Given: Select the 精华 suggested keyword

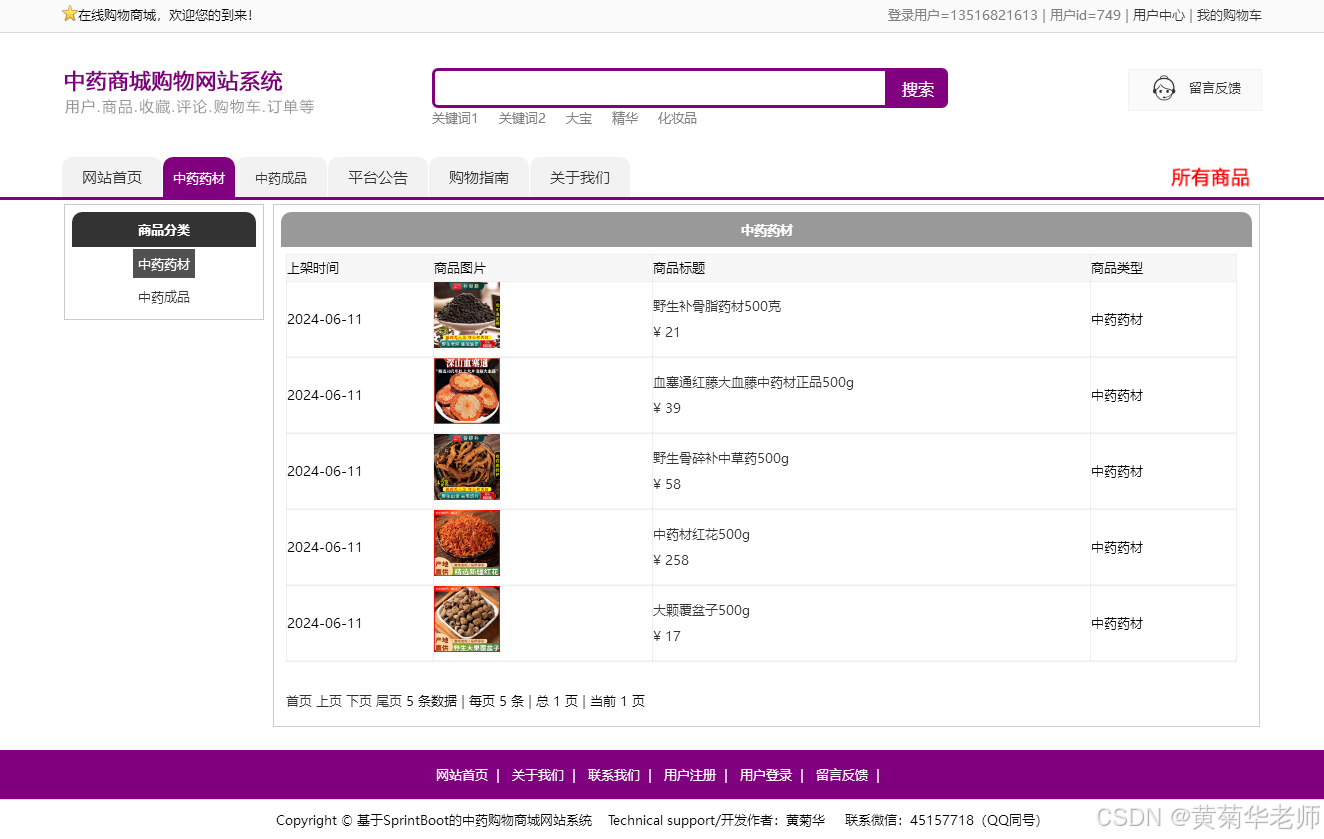Looking at the screenshot, I should point(625,118).
